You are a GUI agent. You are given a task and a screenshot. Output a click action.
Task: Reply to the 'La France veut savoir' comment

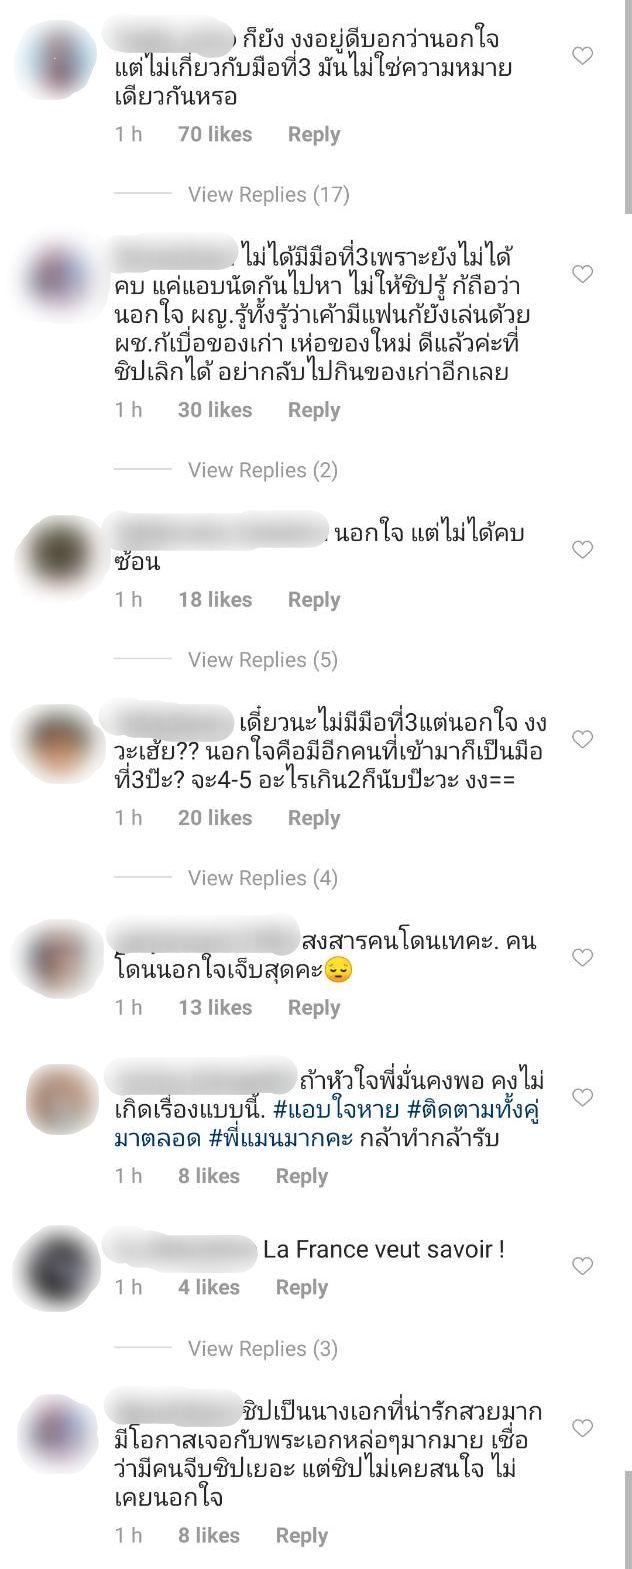(x=302, y=1288)
